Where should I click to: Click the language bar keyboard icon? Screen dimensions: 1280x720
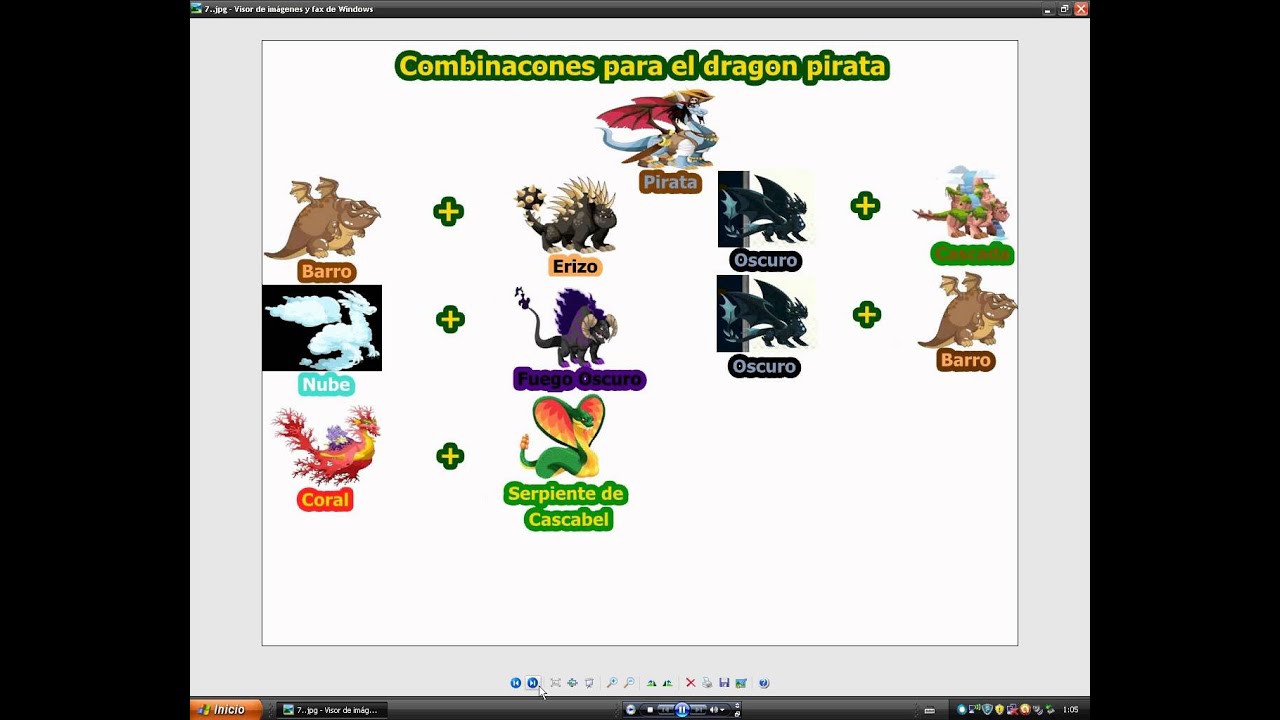pyautogui.click(x=929, y=710)
